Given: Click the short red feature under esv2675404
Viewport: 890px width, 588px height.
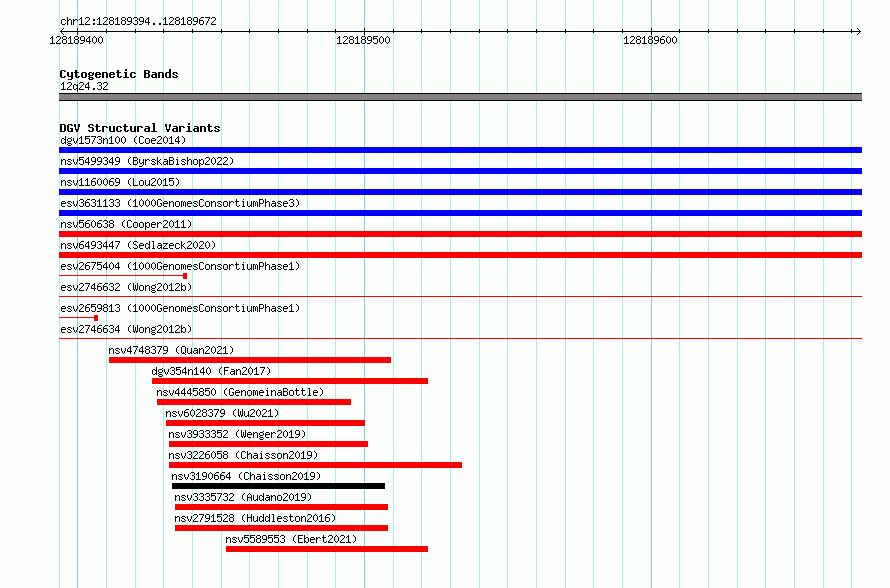Looking at the screenshot, I should pos(123,276).
